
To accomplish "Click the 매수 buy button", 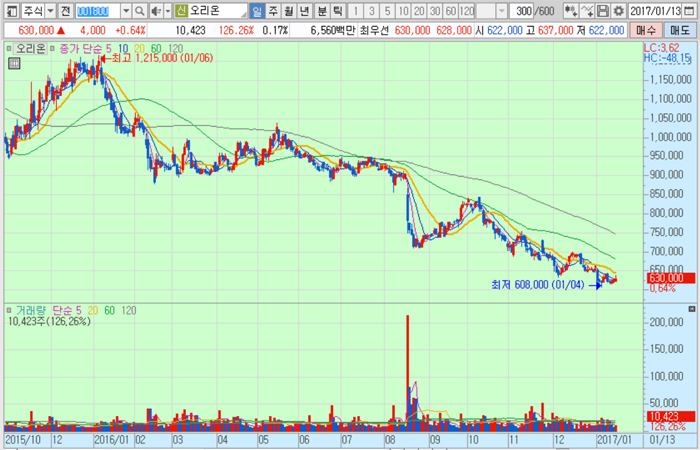I will (x=648, y=30).
